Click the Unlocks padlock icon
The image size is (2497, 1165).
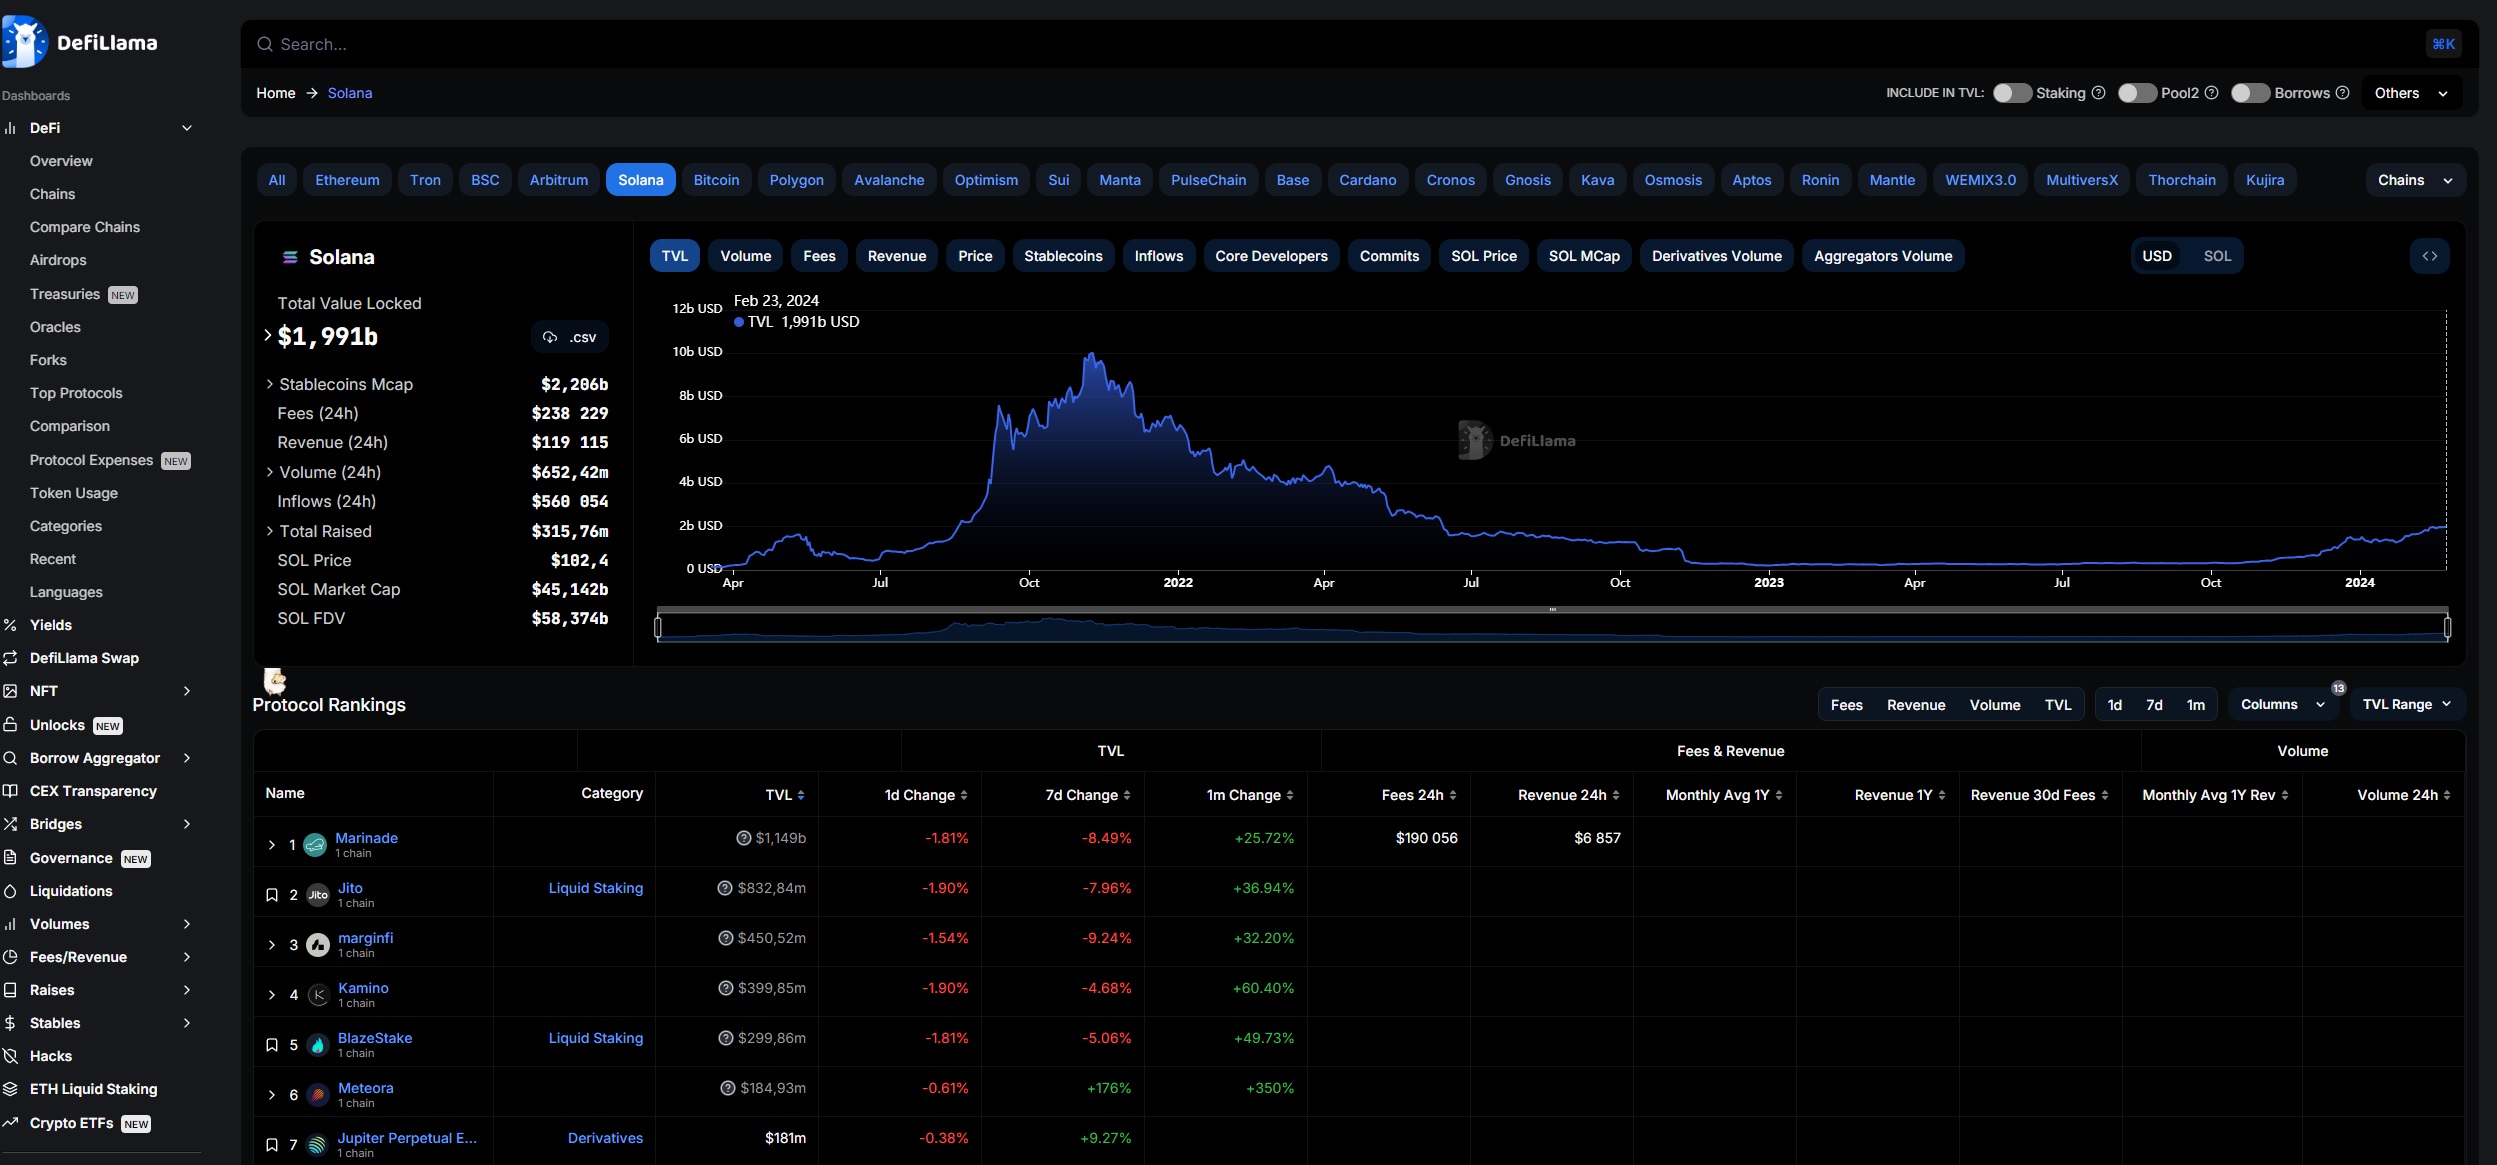10,724
